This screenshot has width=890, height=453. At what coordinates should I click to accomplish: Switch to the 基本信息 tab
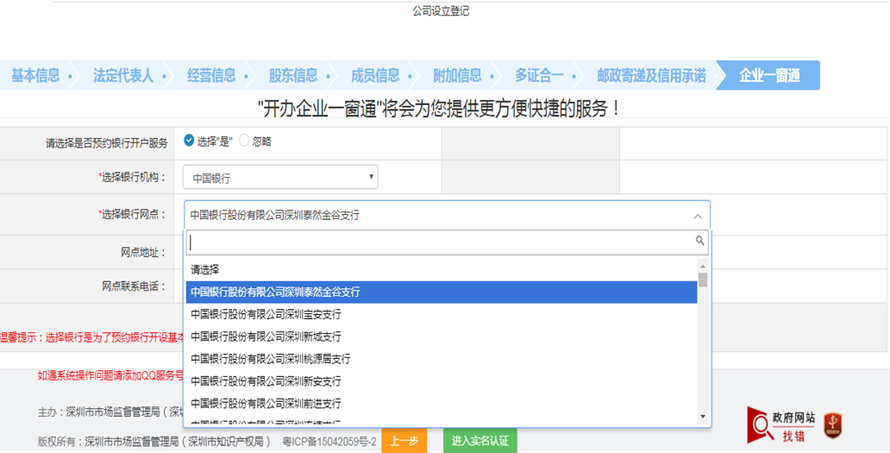click(x=35, y=75)
